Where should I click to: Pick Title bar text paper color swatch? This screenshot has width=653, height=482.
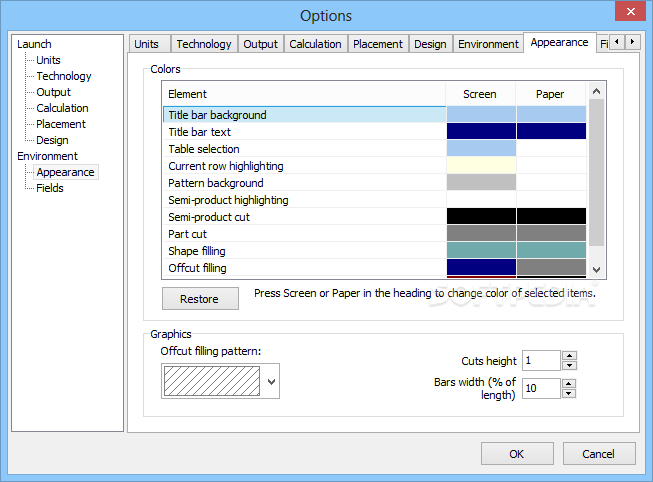(551, 131)
